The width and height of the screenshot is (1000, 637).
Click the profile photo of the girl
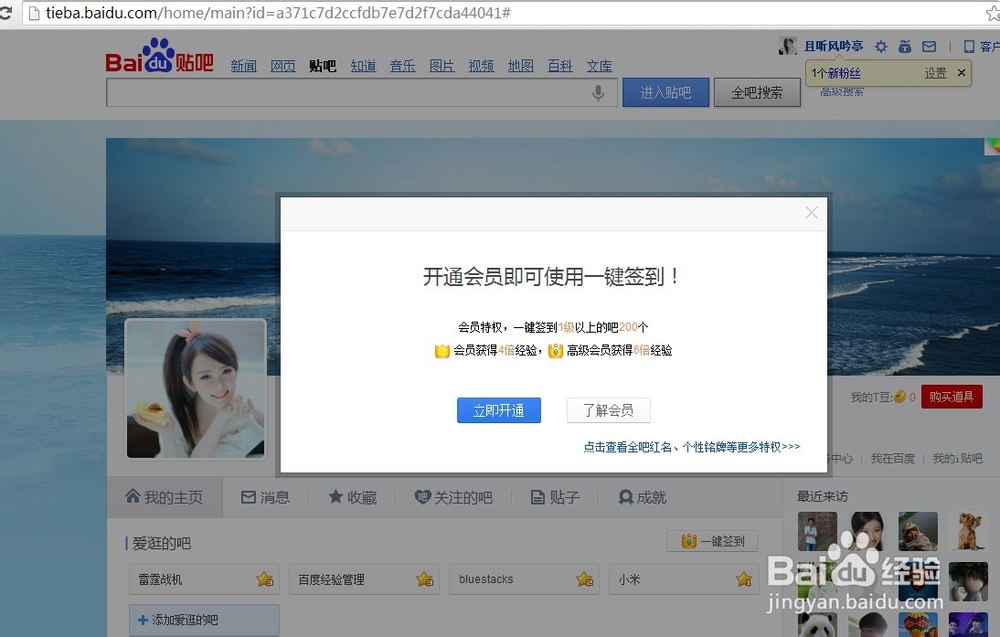pyautogui.click(x=196, y=389)
